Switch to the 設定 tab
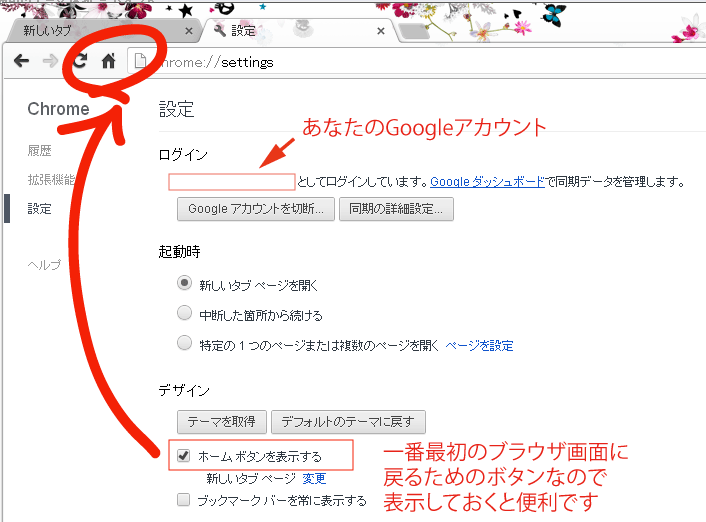 tap(297, 31)
